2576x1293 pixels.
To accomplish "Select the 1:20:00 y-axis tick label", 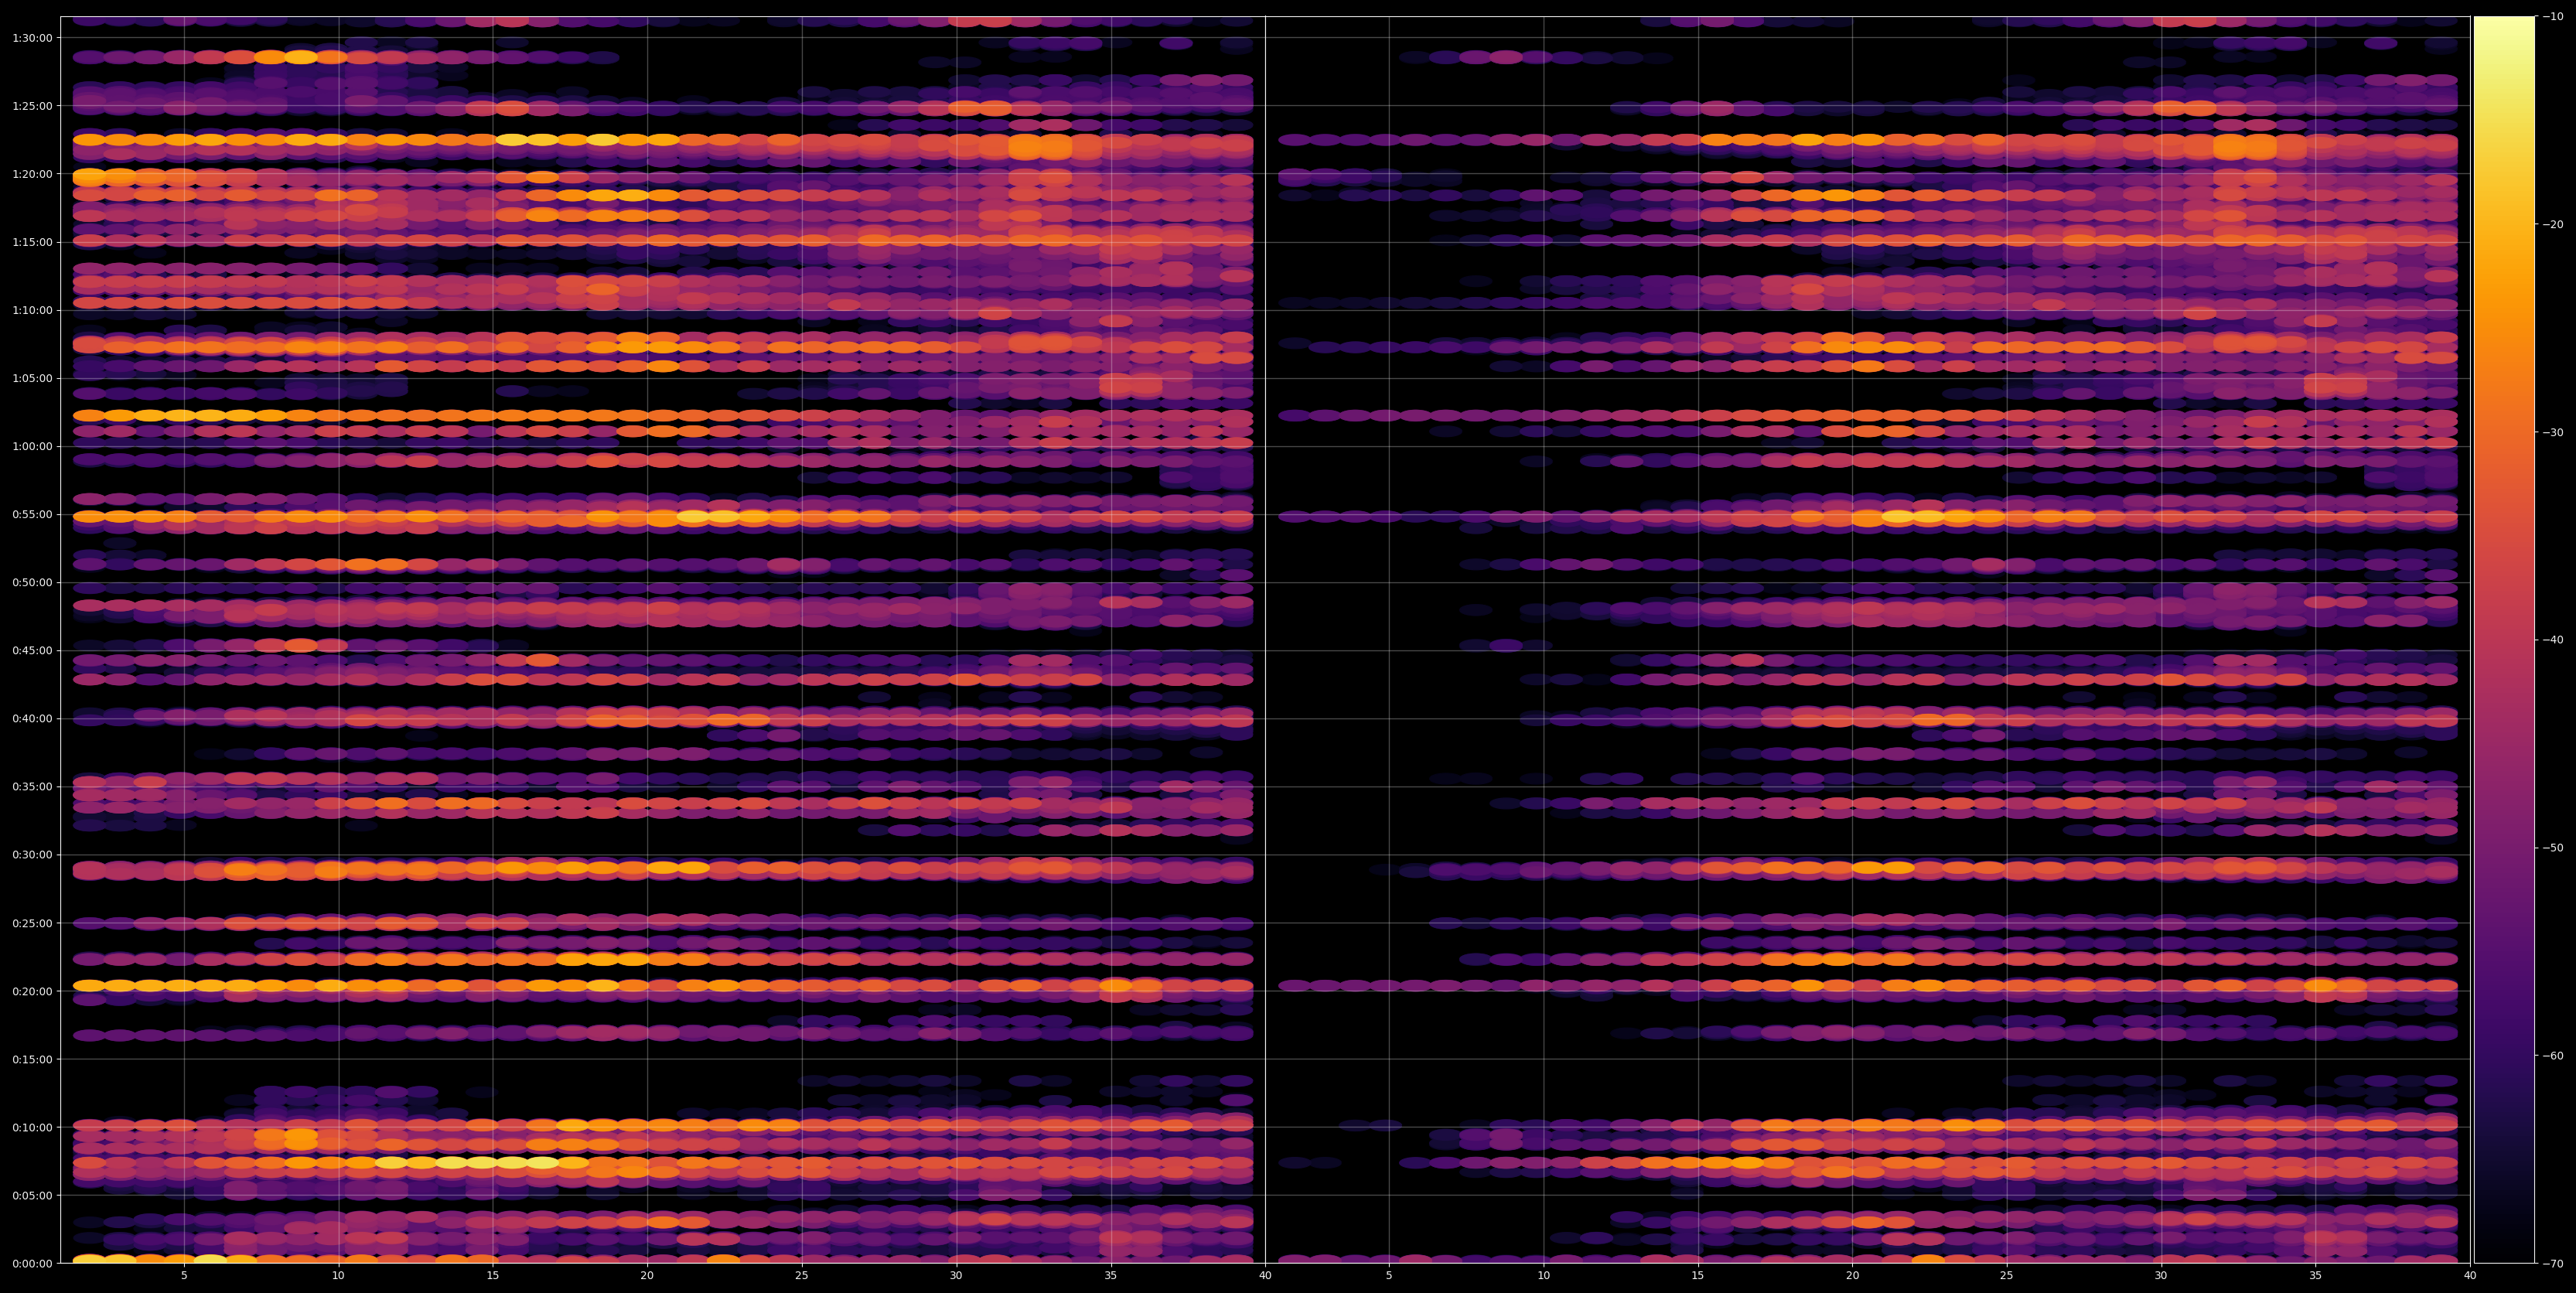I will 32,174.
